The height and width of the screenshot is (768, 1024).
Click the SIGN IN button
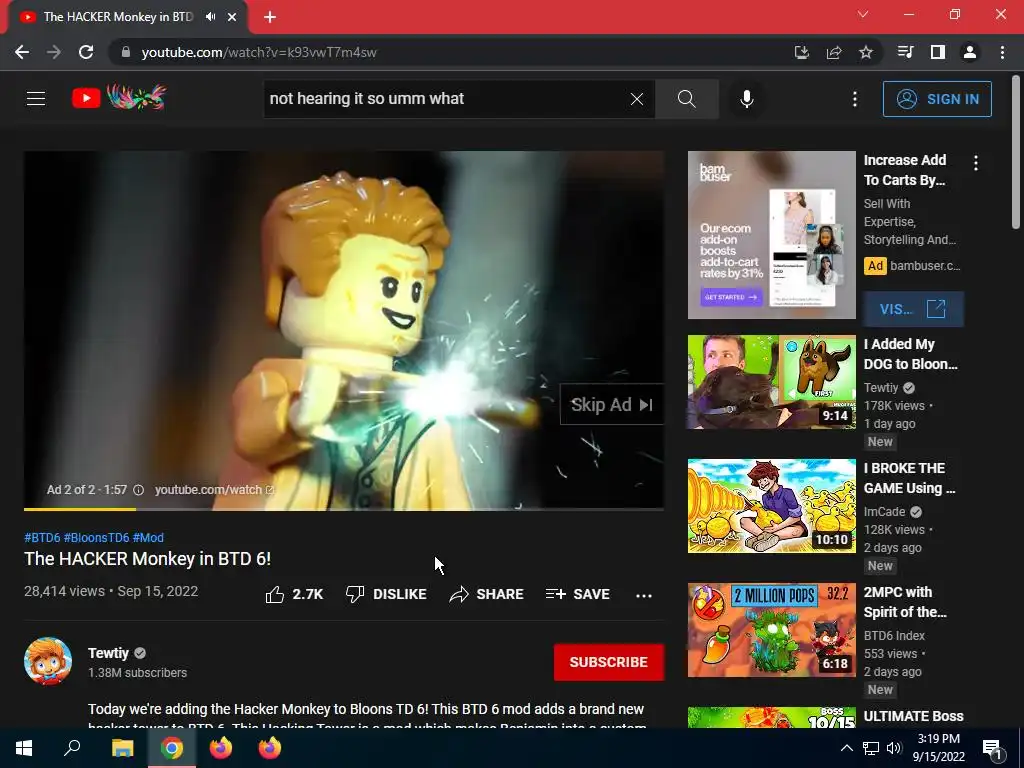point(936,99)
